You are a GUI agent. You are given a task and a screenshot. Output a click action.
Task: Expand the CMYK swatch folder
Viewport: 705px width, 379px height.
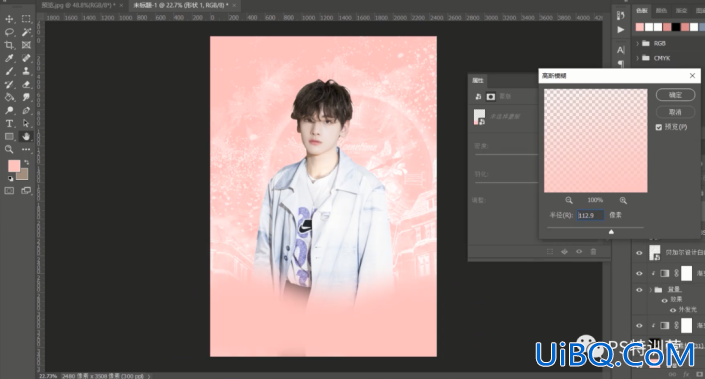tap(637, 58)
